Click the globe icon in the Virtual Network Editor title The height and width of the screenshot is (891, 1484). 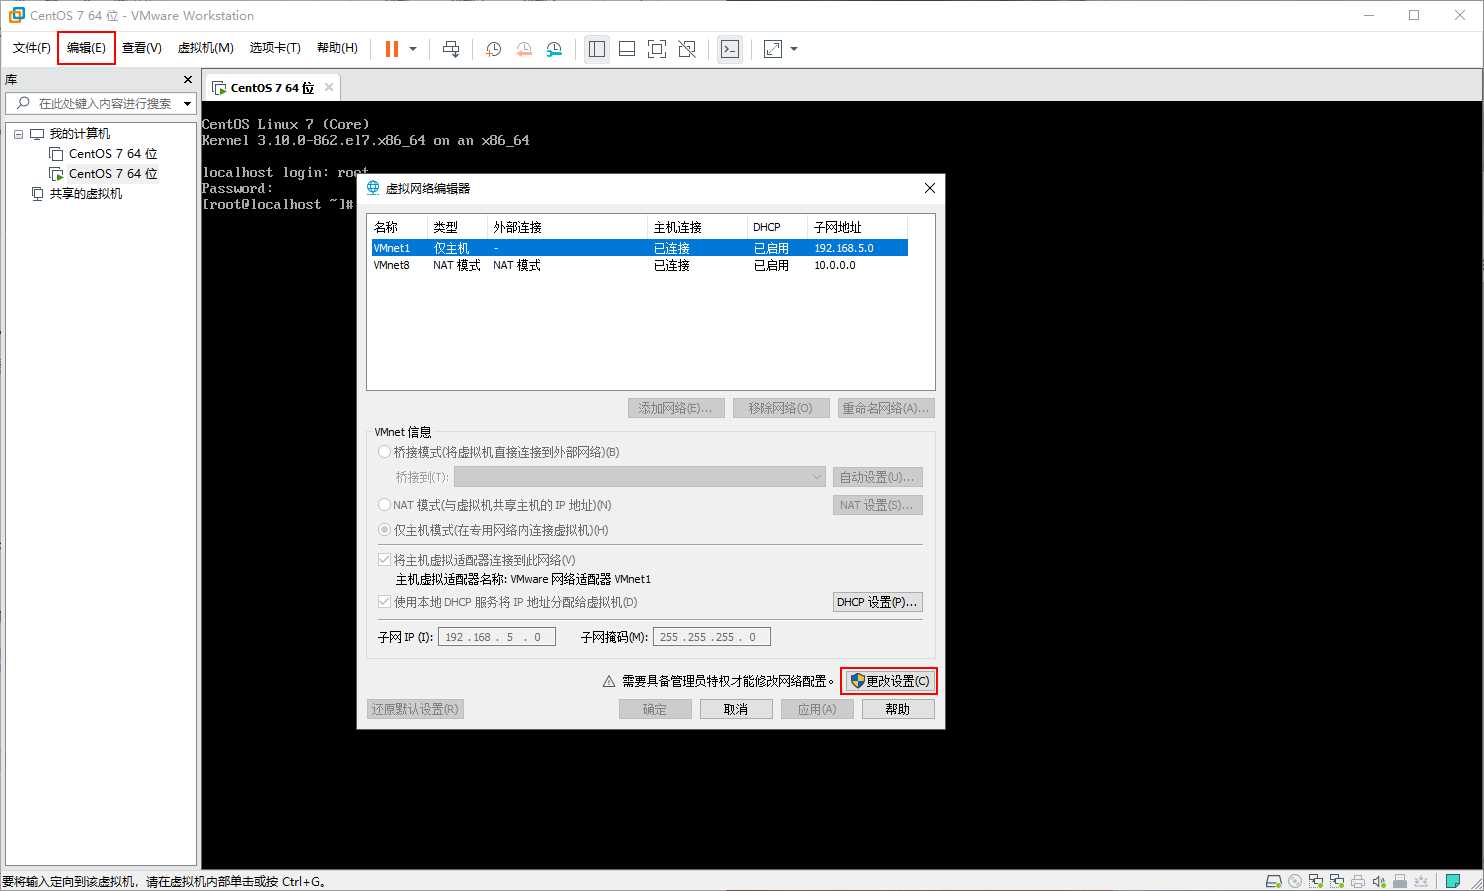[x=374, y=187]
